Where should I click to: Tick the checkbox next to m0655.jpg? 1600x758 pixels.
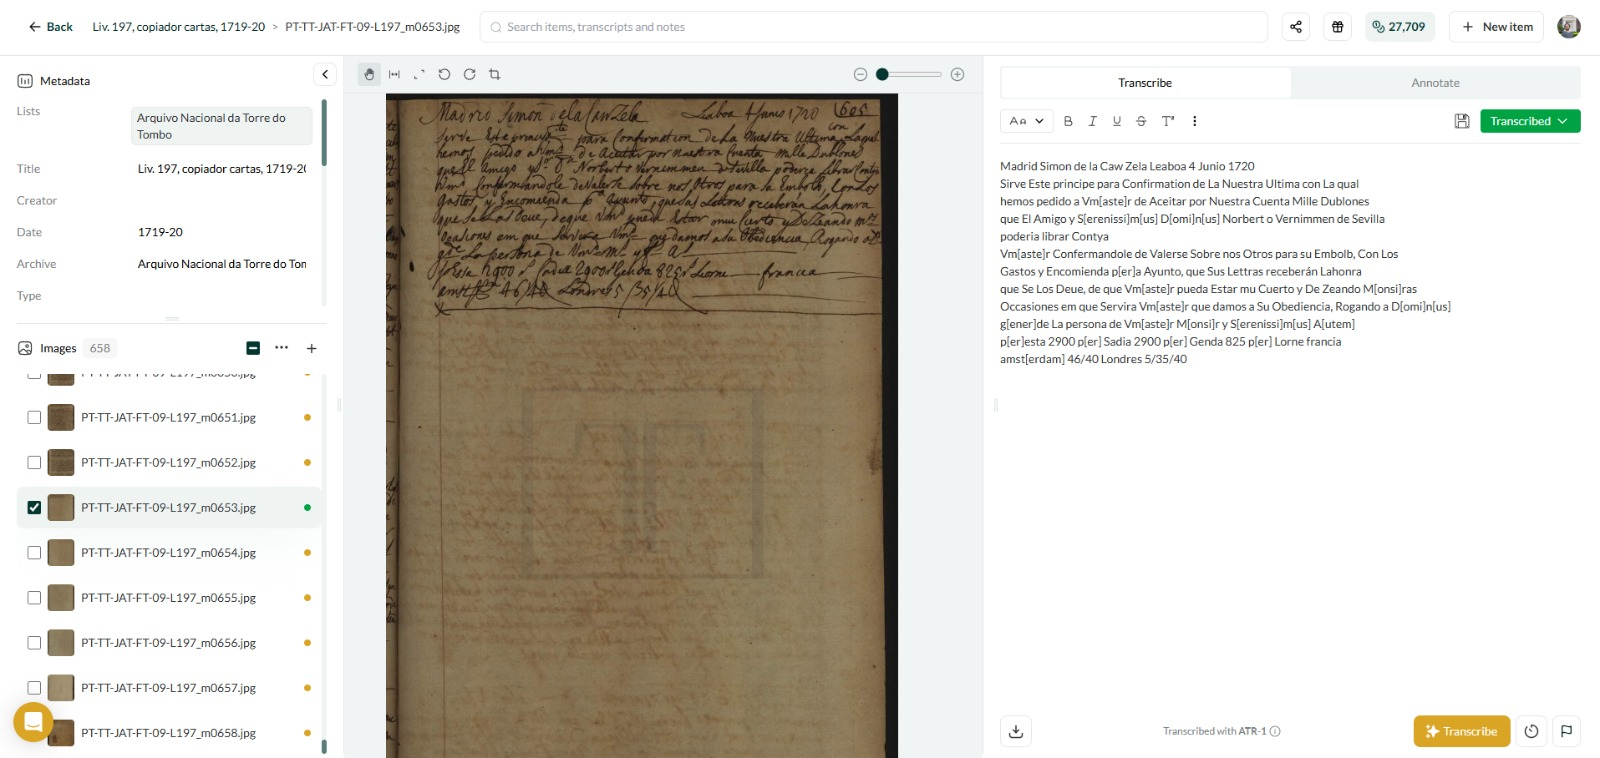coord(34,598)
